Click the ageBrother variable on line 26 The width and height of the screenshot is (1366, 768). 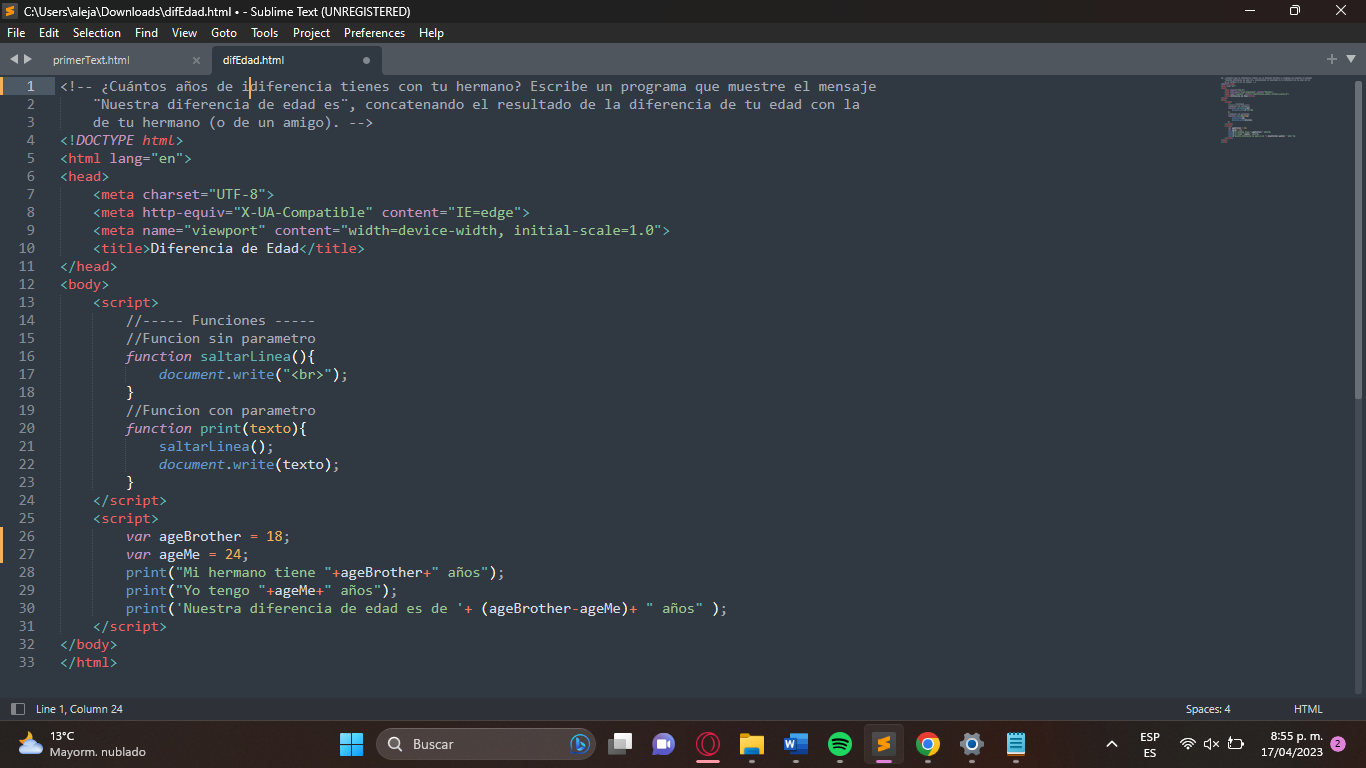click(x=200, y=536)
